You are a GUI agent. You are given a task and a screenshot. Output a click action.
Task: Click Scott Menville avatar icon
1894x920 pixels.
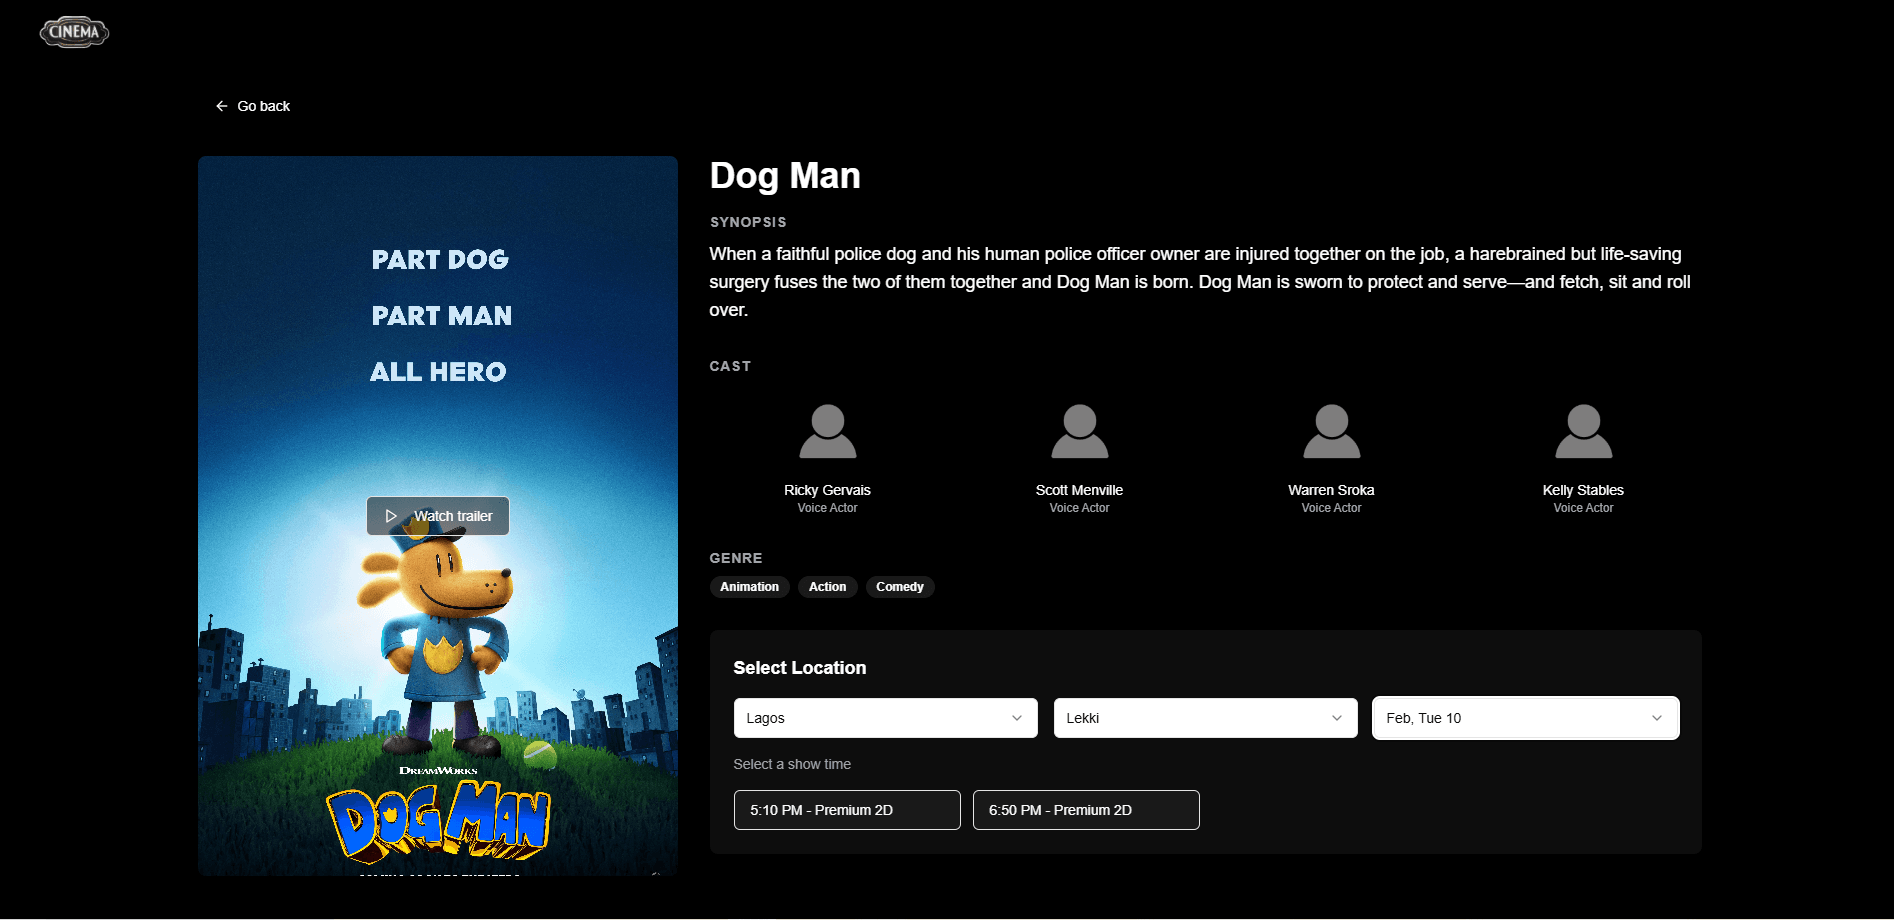coord(1079,431)
